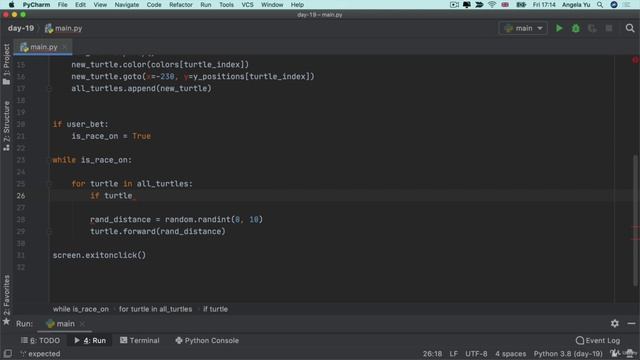Viewport: 640px width, 360px height.
Task: Click the 'while is_race_on' editor breadcrumb
Action: point(81,309)
